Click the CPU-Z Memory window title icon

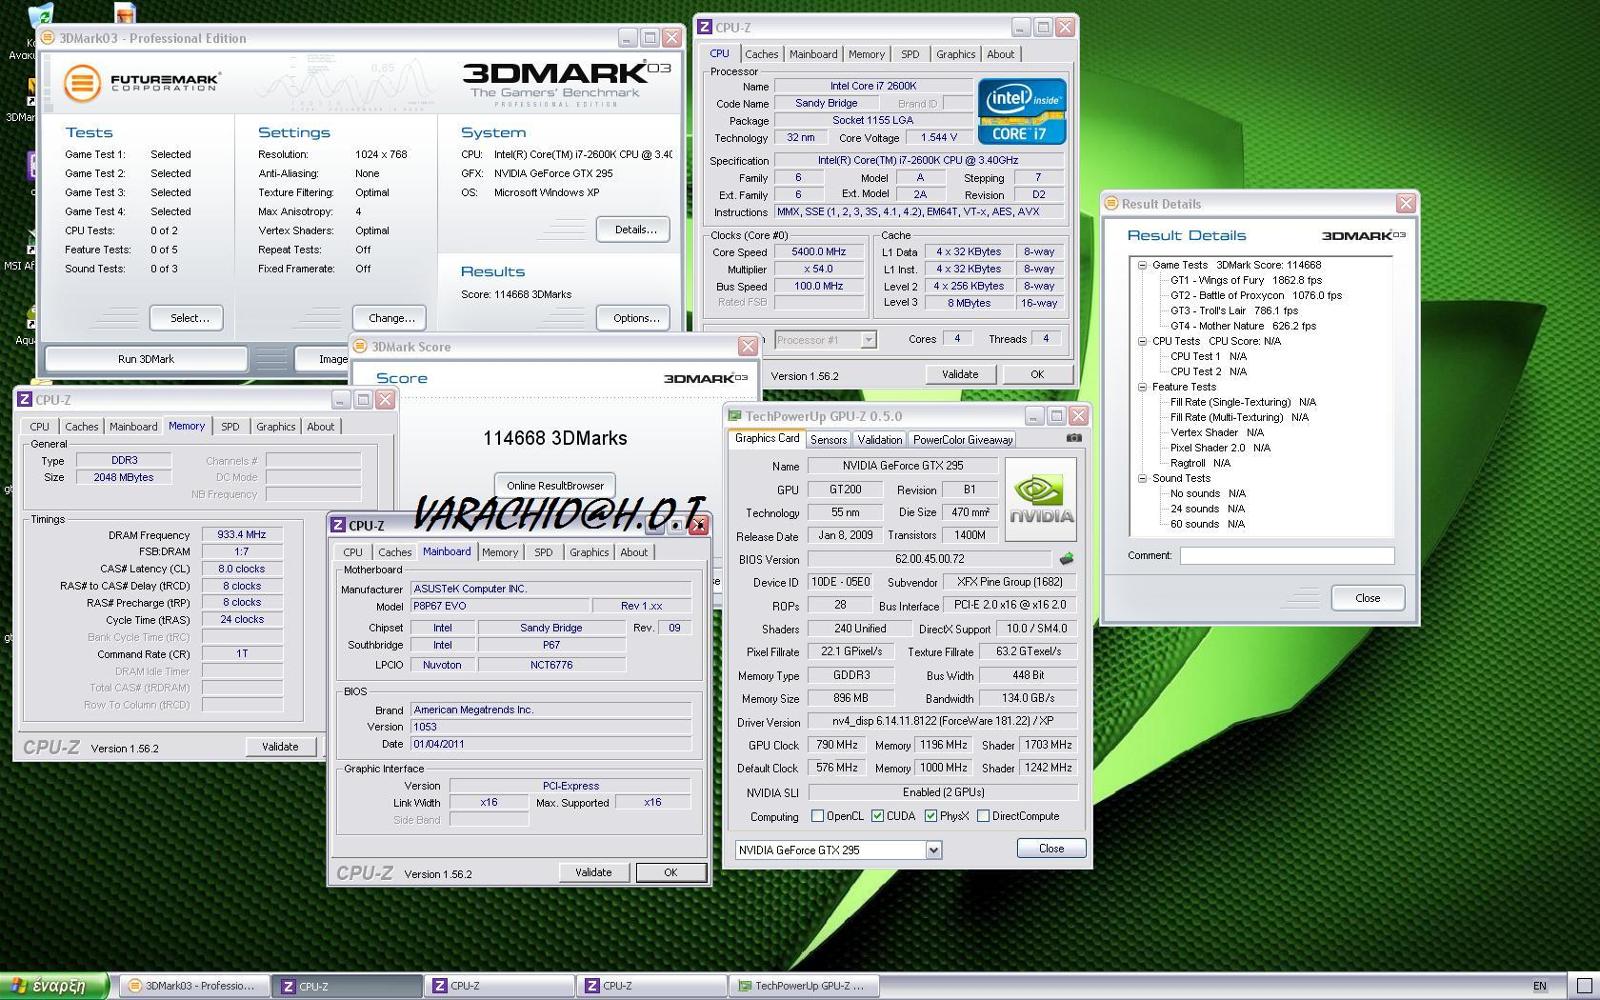pos(25,399)
